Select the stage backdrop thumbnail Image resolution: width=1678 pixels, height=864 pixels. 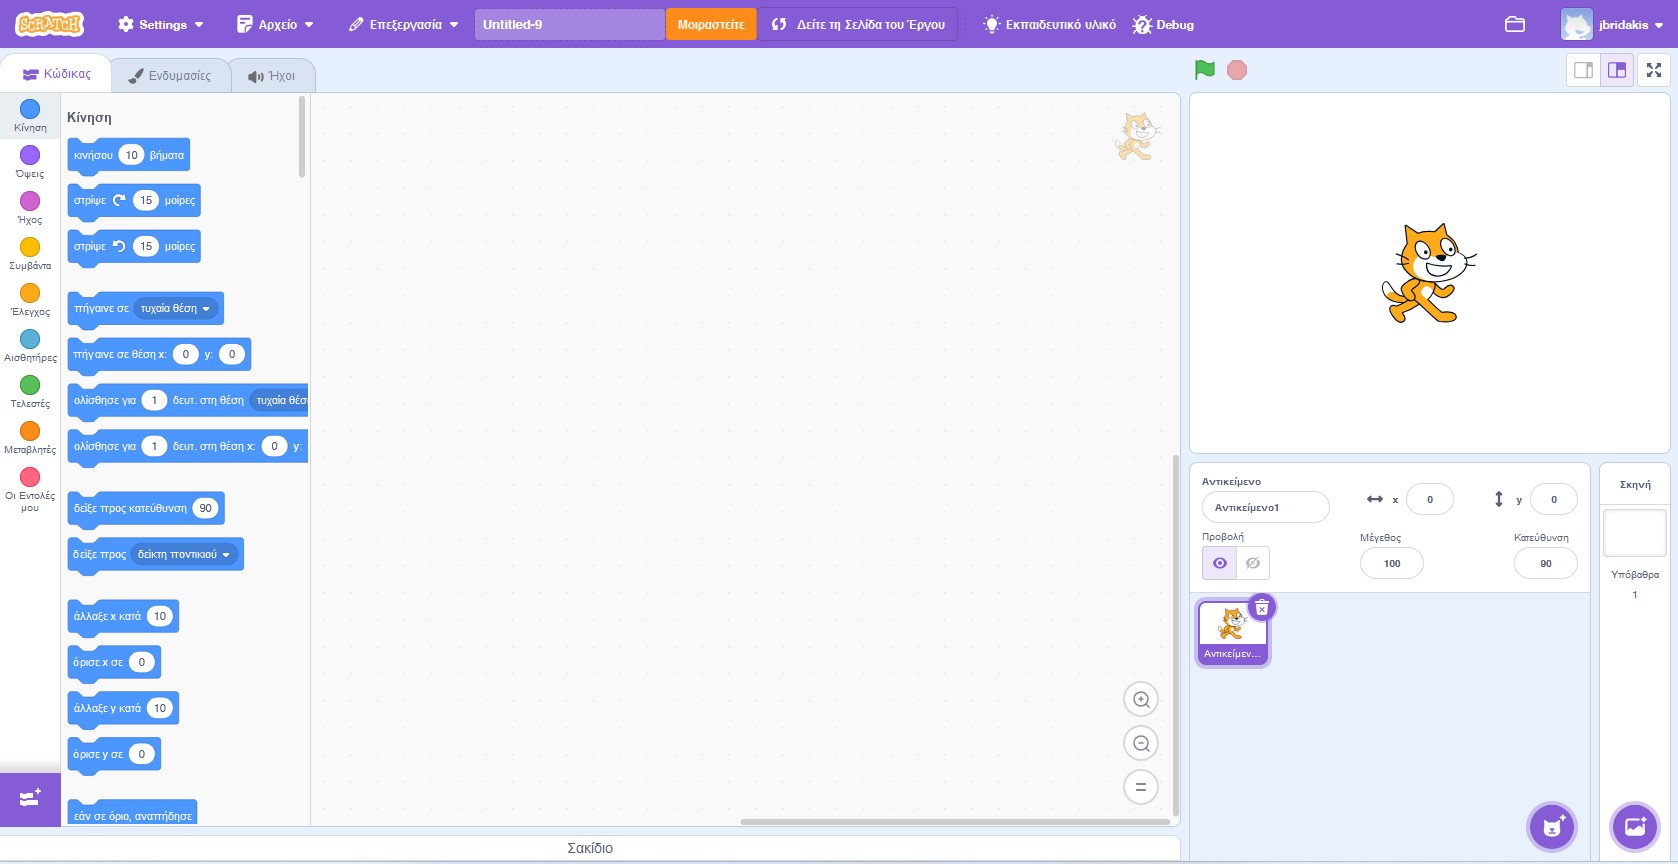[1635, 532]
